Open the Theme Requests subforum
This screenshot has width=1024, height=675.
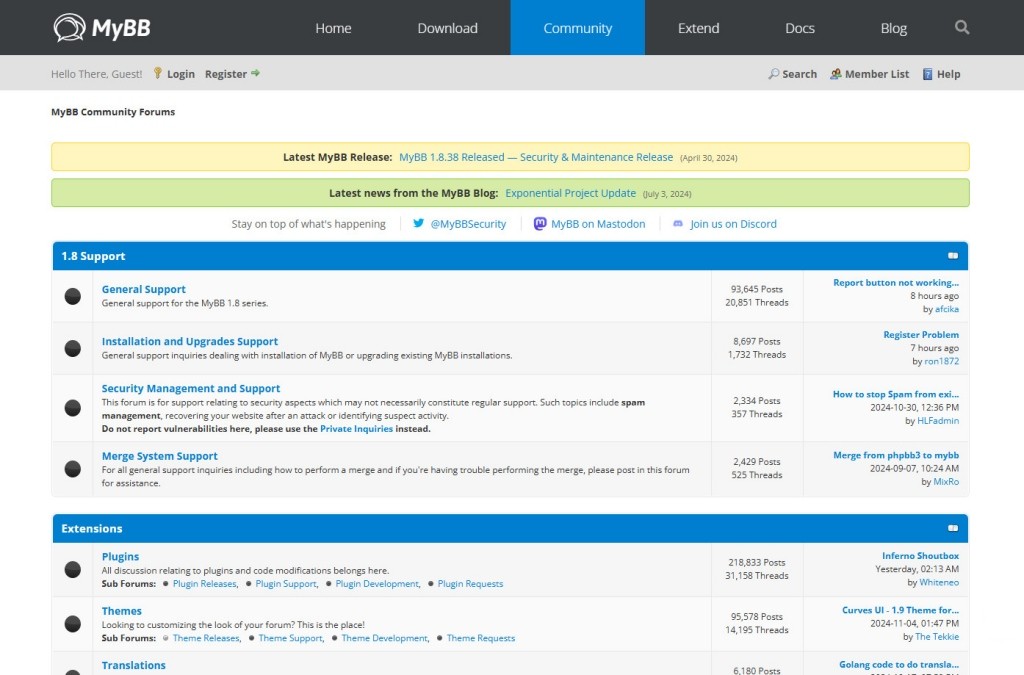pos(481,638)
